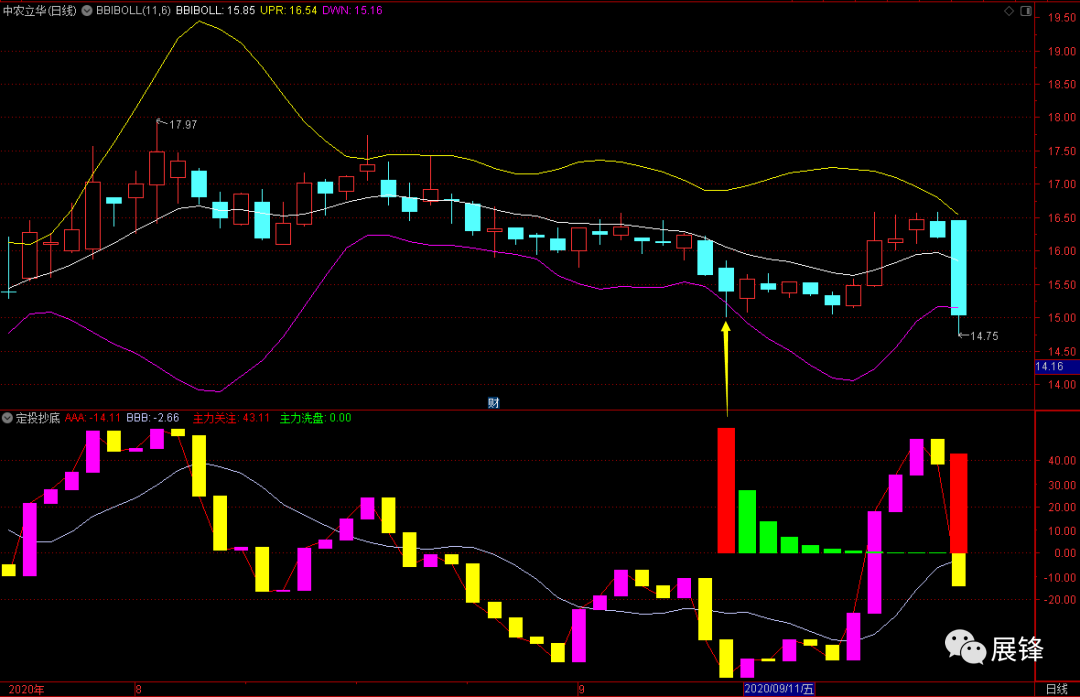
Task: Click the 2020年 label on time axis
Action: (26, 689)
